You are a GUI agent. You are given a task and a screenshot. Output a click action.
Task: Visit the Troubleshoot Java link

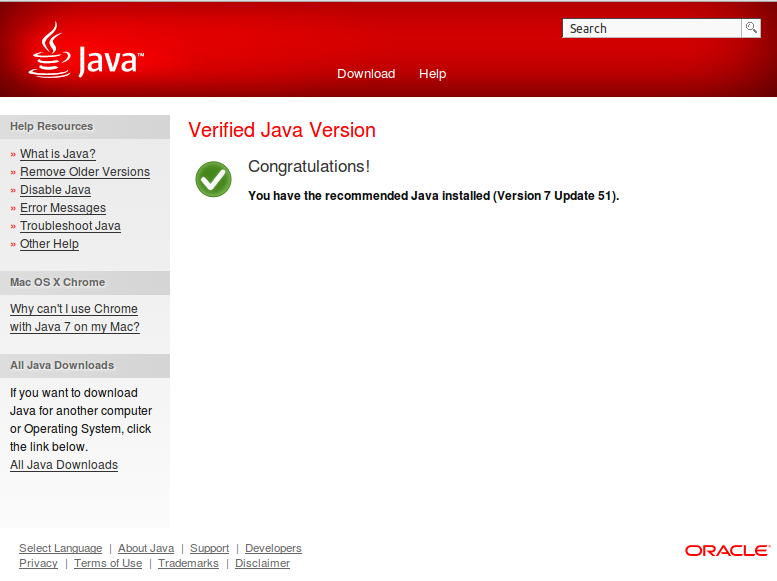coord(70,226)
